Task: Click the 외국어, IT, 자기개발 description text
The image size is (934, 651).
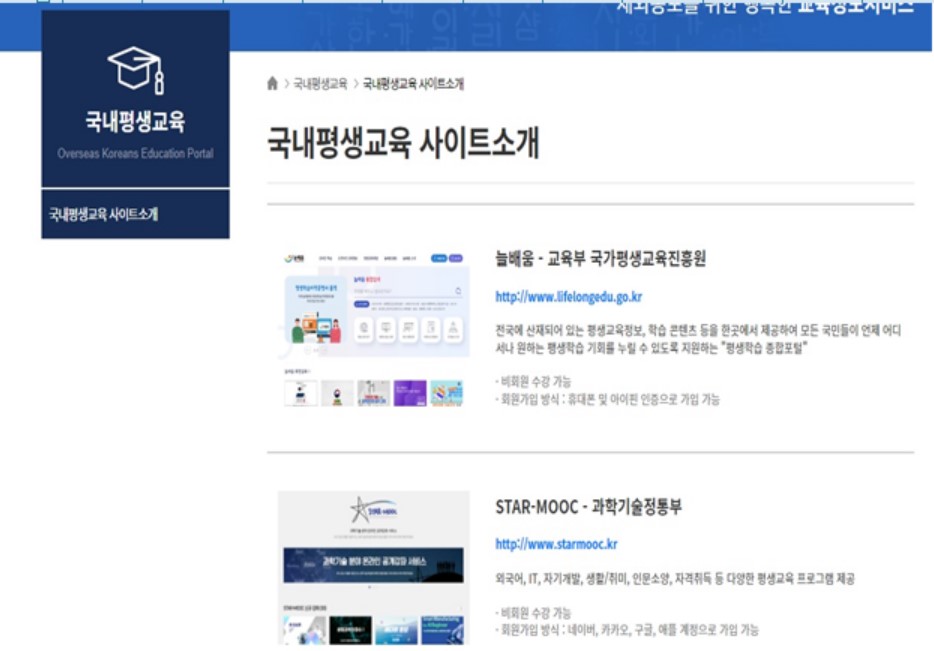Action: coord(675,578)
